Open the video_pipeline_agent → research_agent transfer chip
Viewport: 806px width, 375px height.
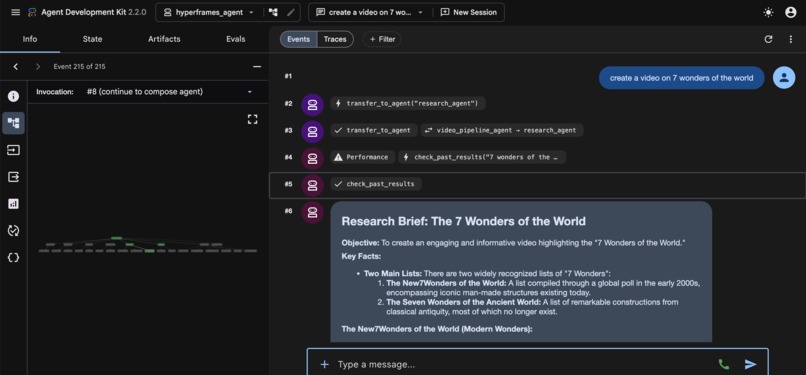502,130
